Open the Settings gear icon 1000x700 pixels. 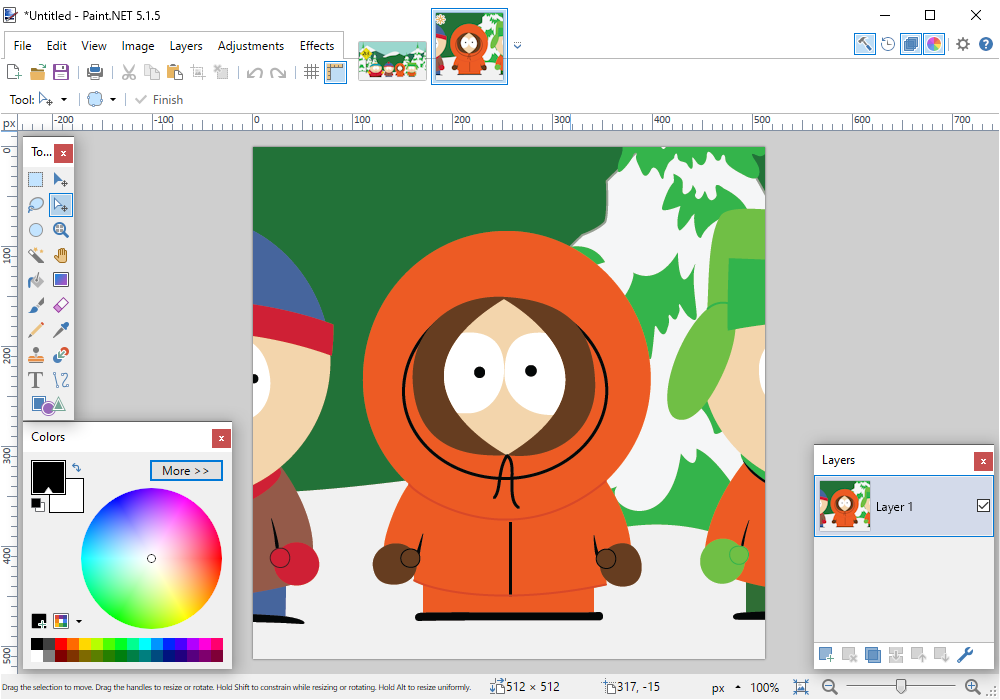coord(963,44)
